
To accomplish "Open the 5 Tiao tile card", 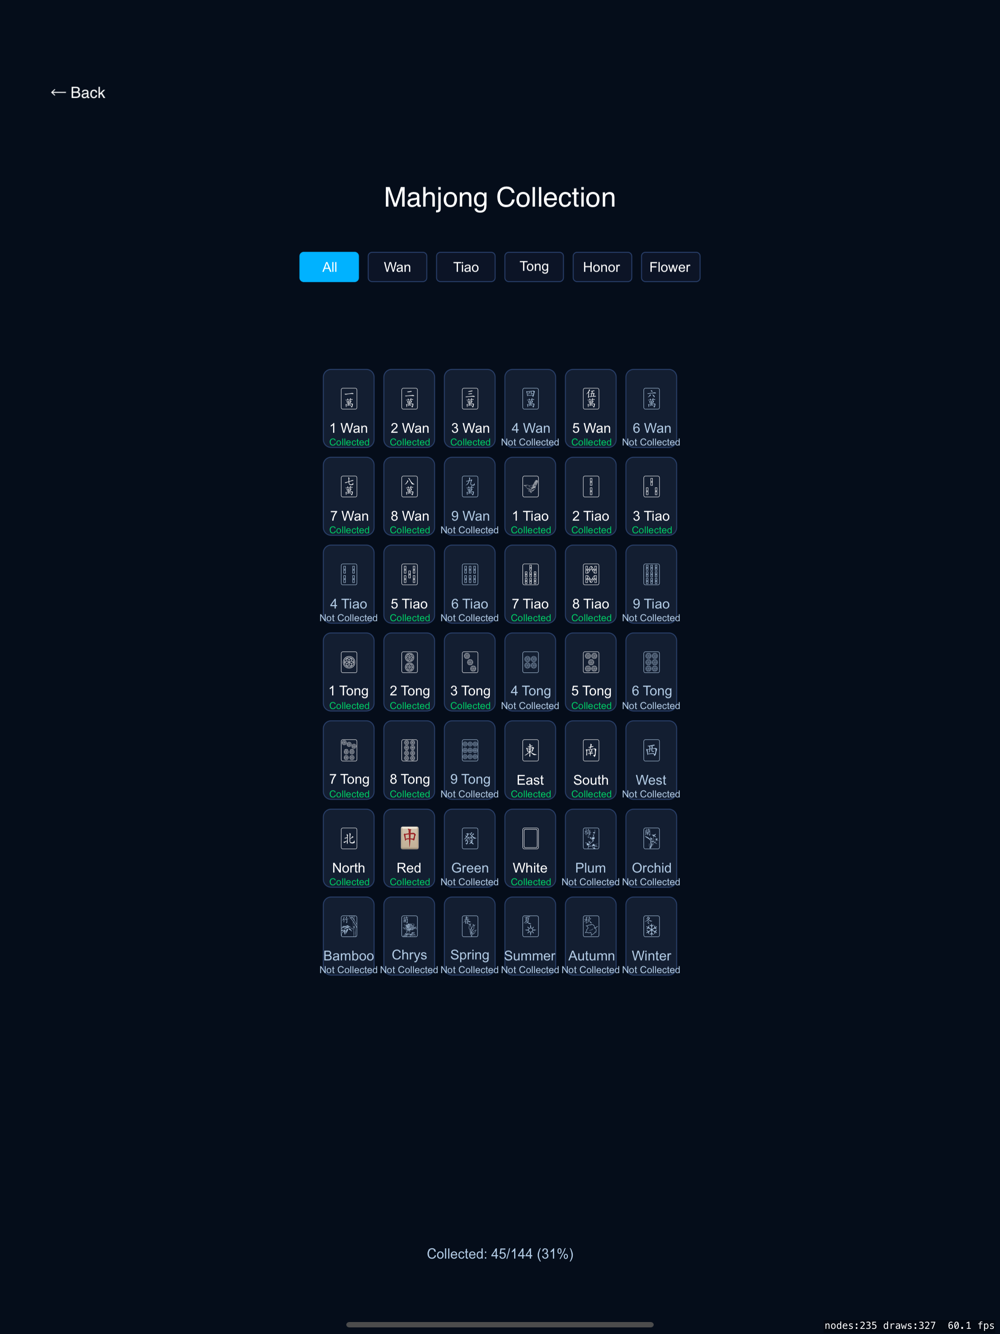I will click(x=409, y=585).
